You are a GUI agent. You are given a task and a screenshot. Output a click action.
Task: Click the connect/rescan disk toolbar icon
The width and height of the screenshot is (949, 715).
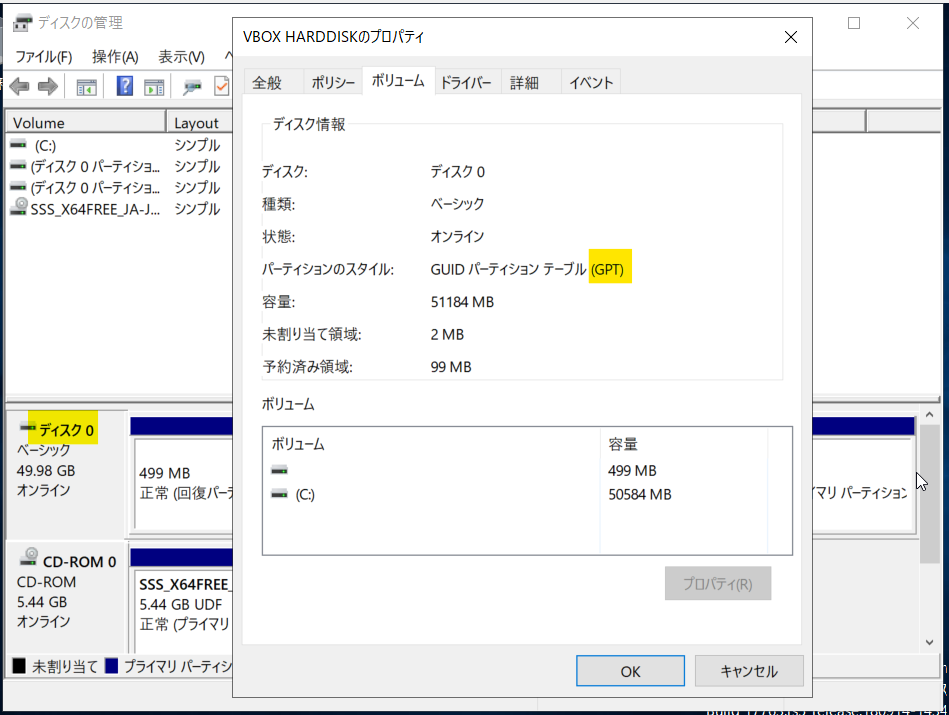(192, 87)
